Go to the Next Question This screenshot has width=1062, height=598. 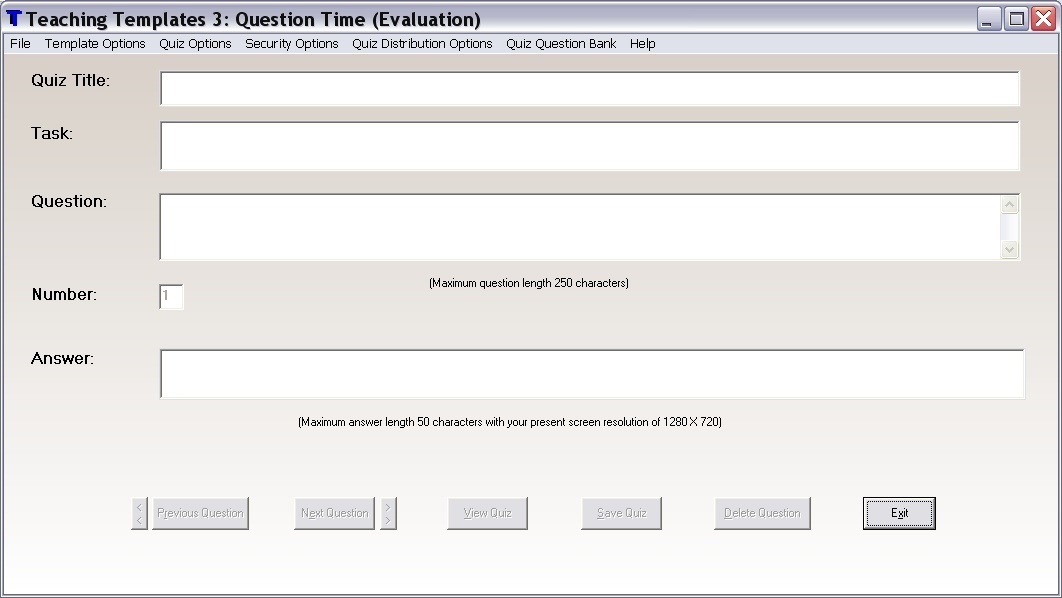(334, 513)
